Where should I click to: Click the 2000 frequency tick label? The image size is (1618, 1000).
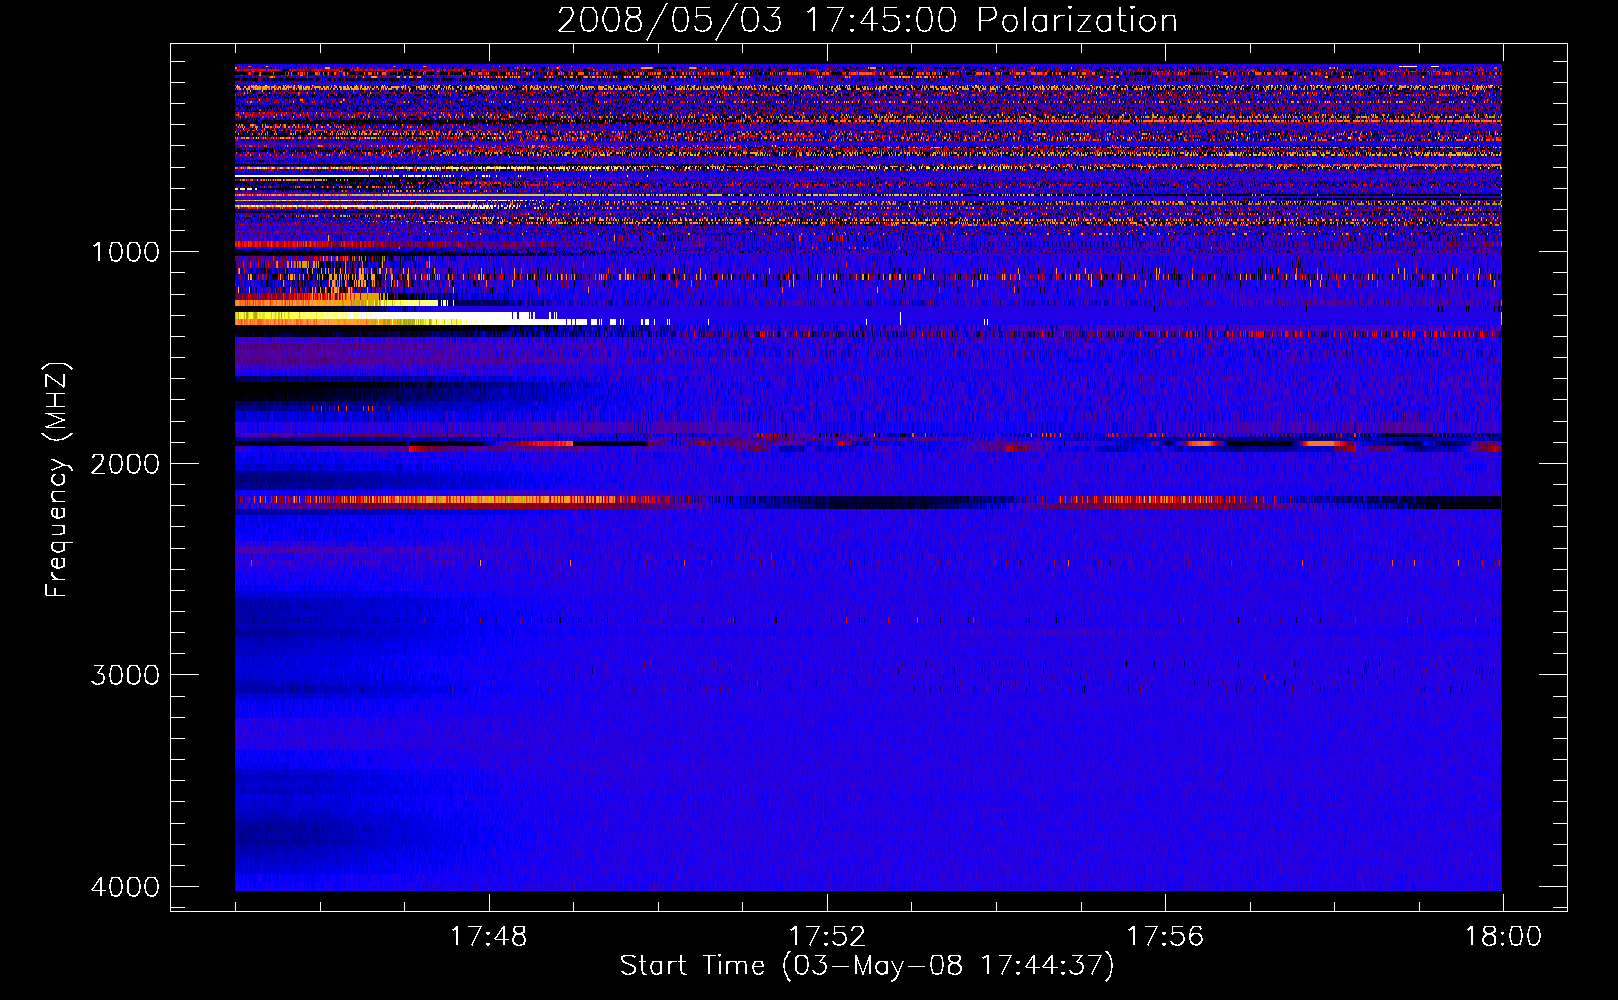point(125,463)
